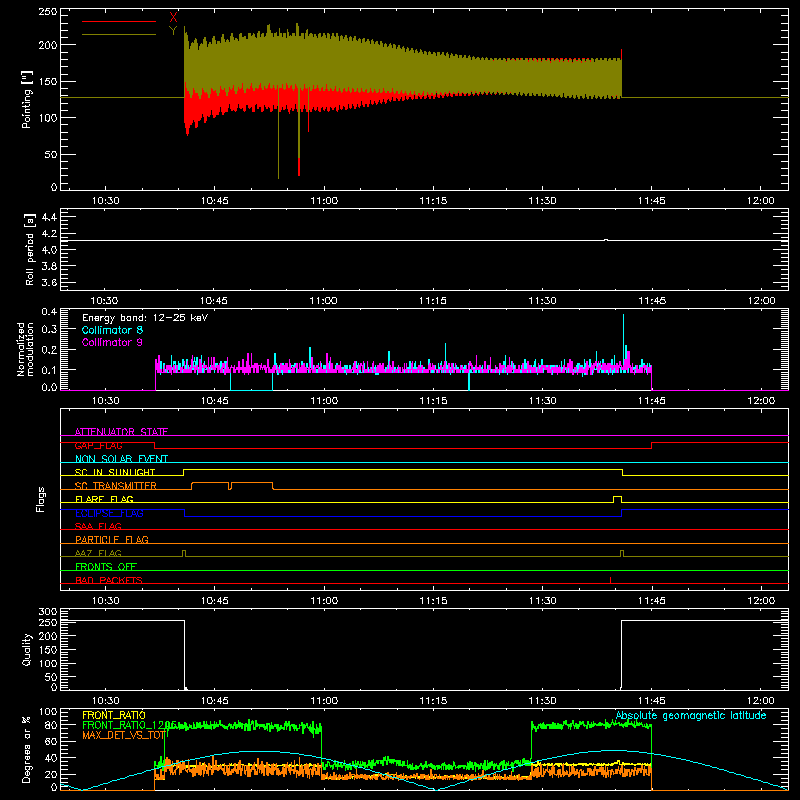The image size is (800, 800).
Task: Select the FRONTS_OFF label
Action: 106,567
